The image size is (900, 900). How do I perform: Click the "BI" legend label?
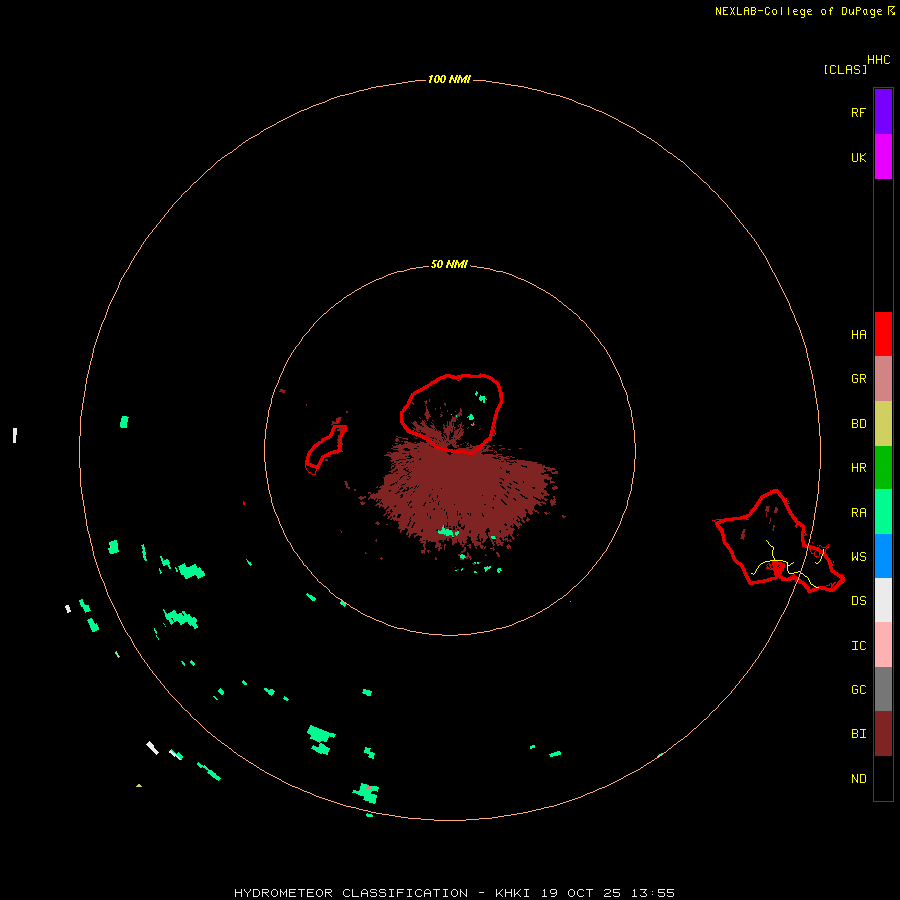[858, 734]
